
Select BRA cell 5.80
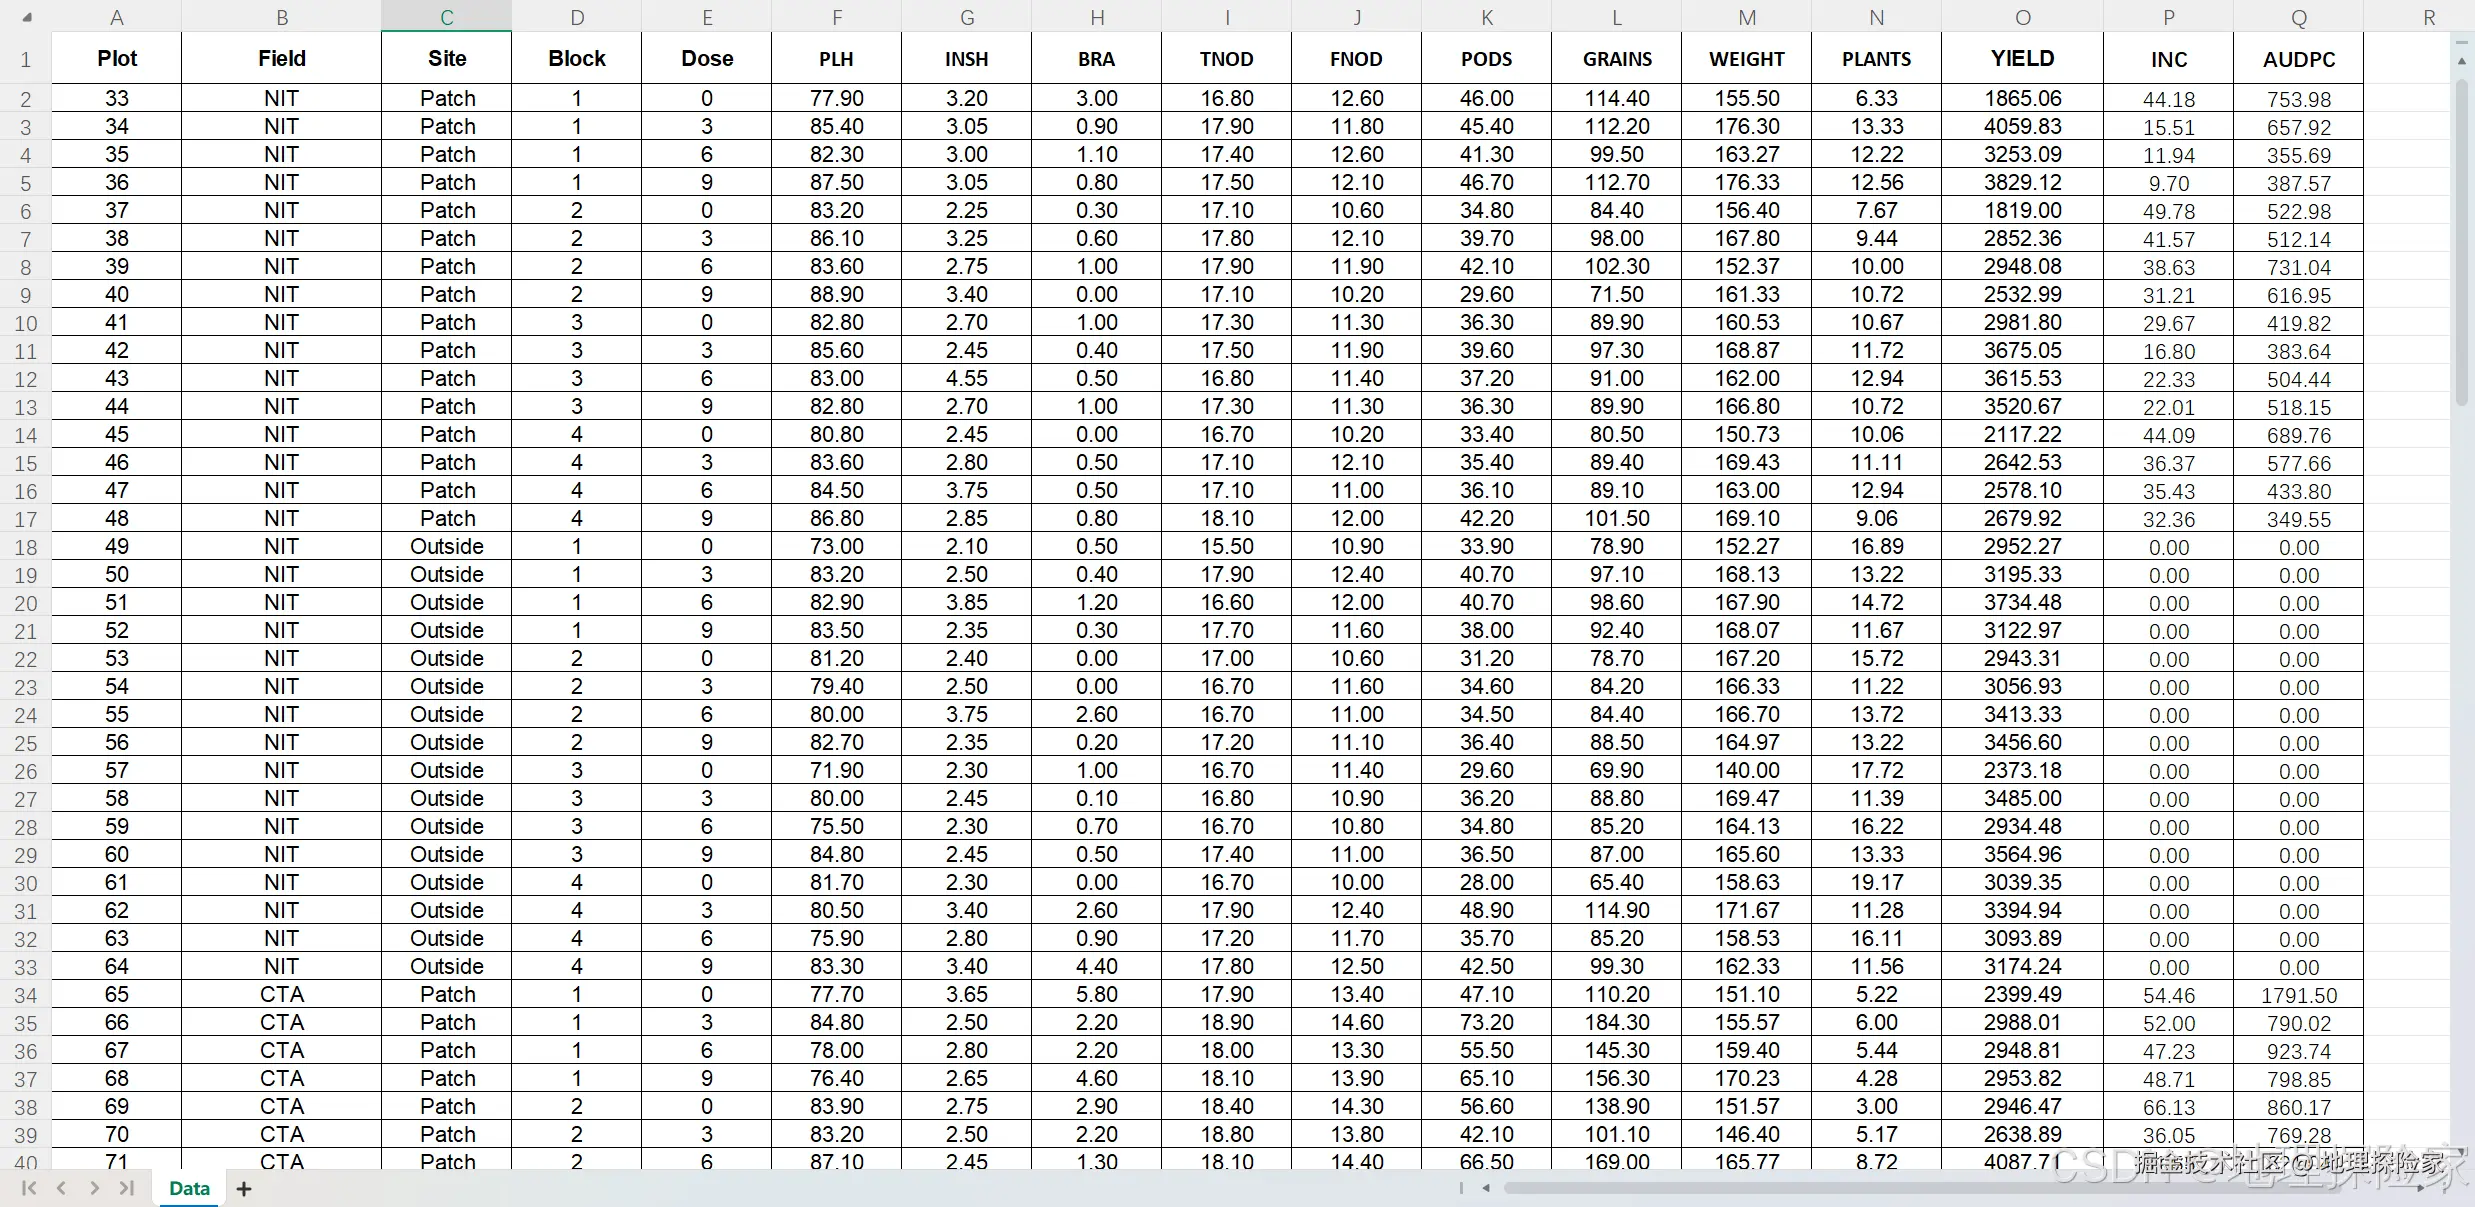(1097, 995)
